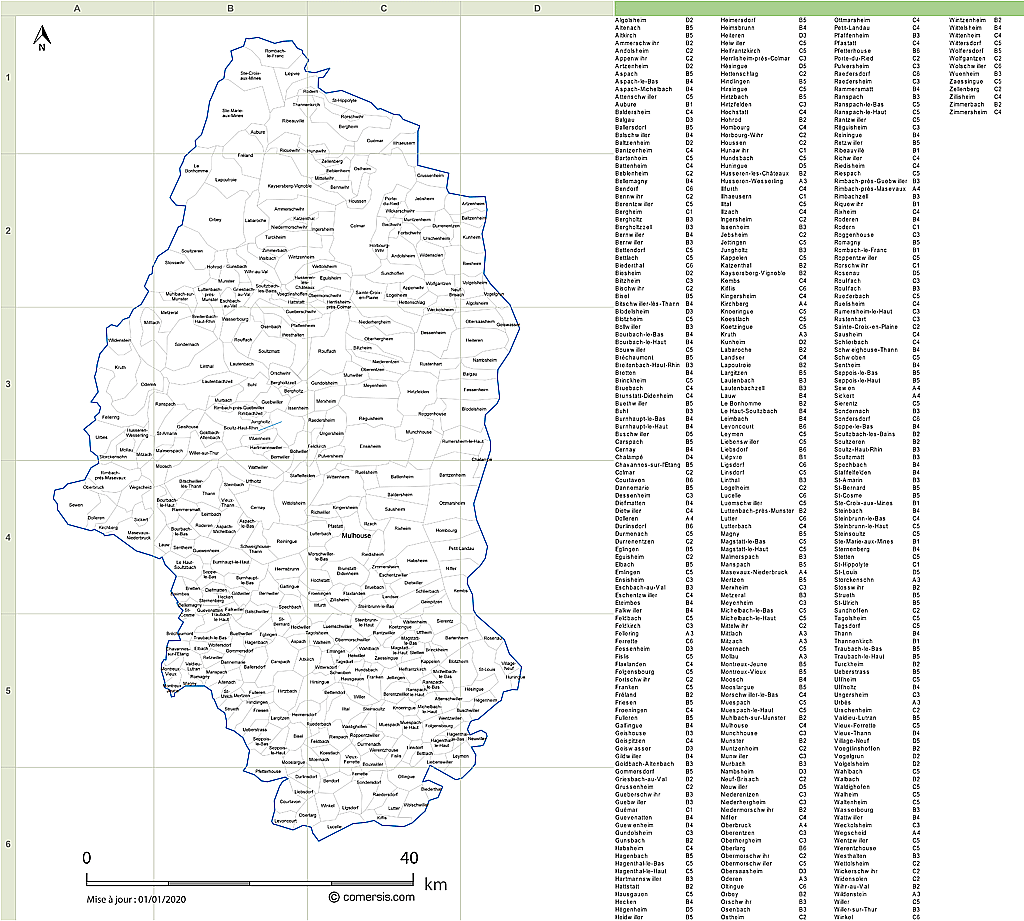Click the Guémar label on the map

(375, 140)
